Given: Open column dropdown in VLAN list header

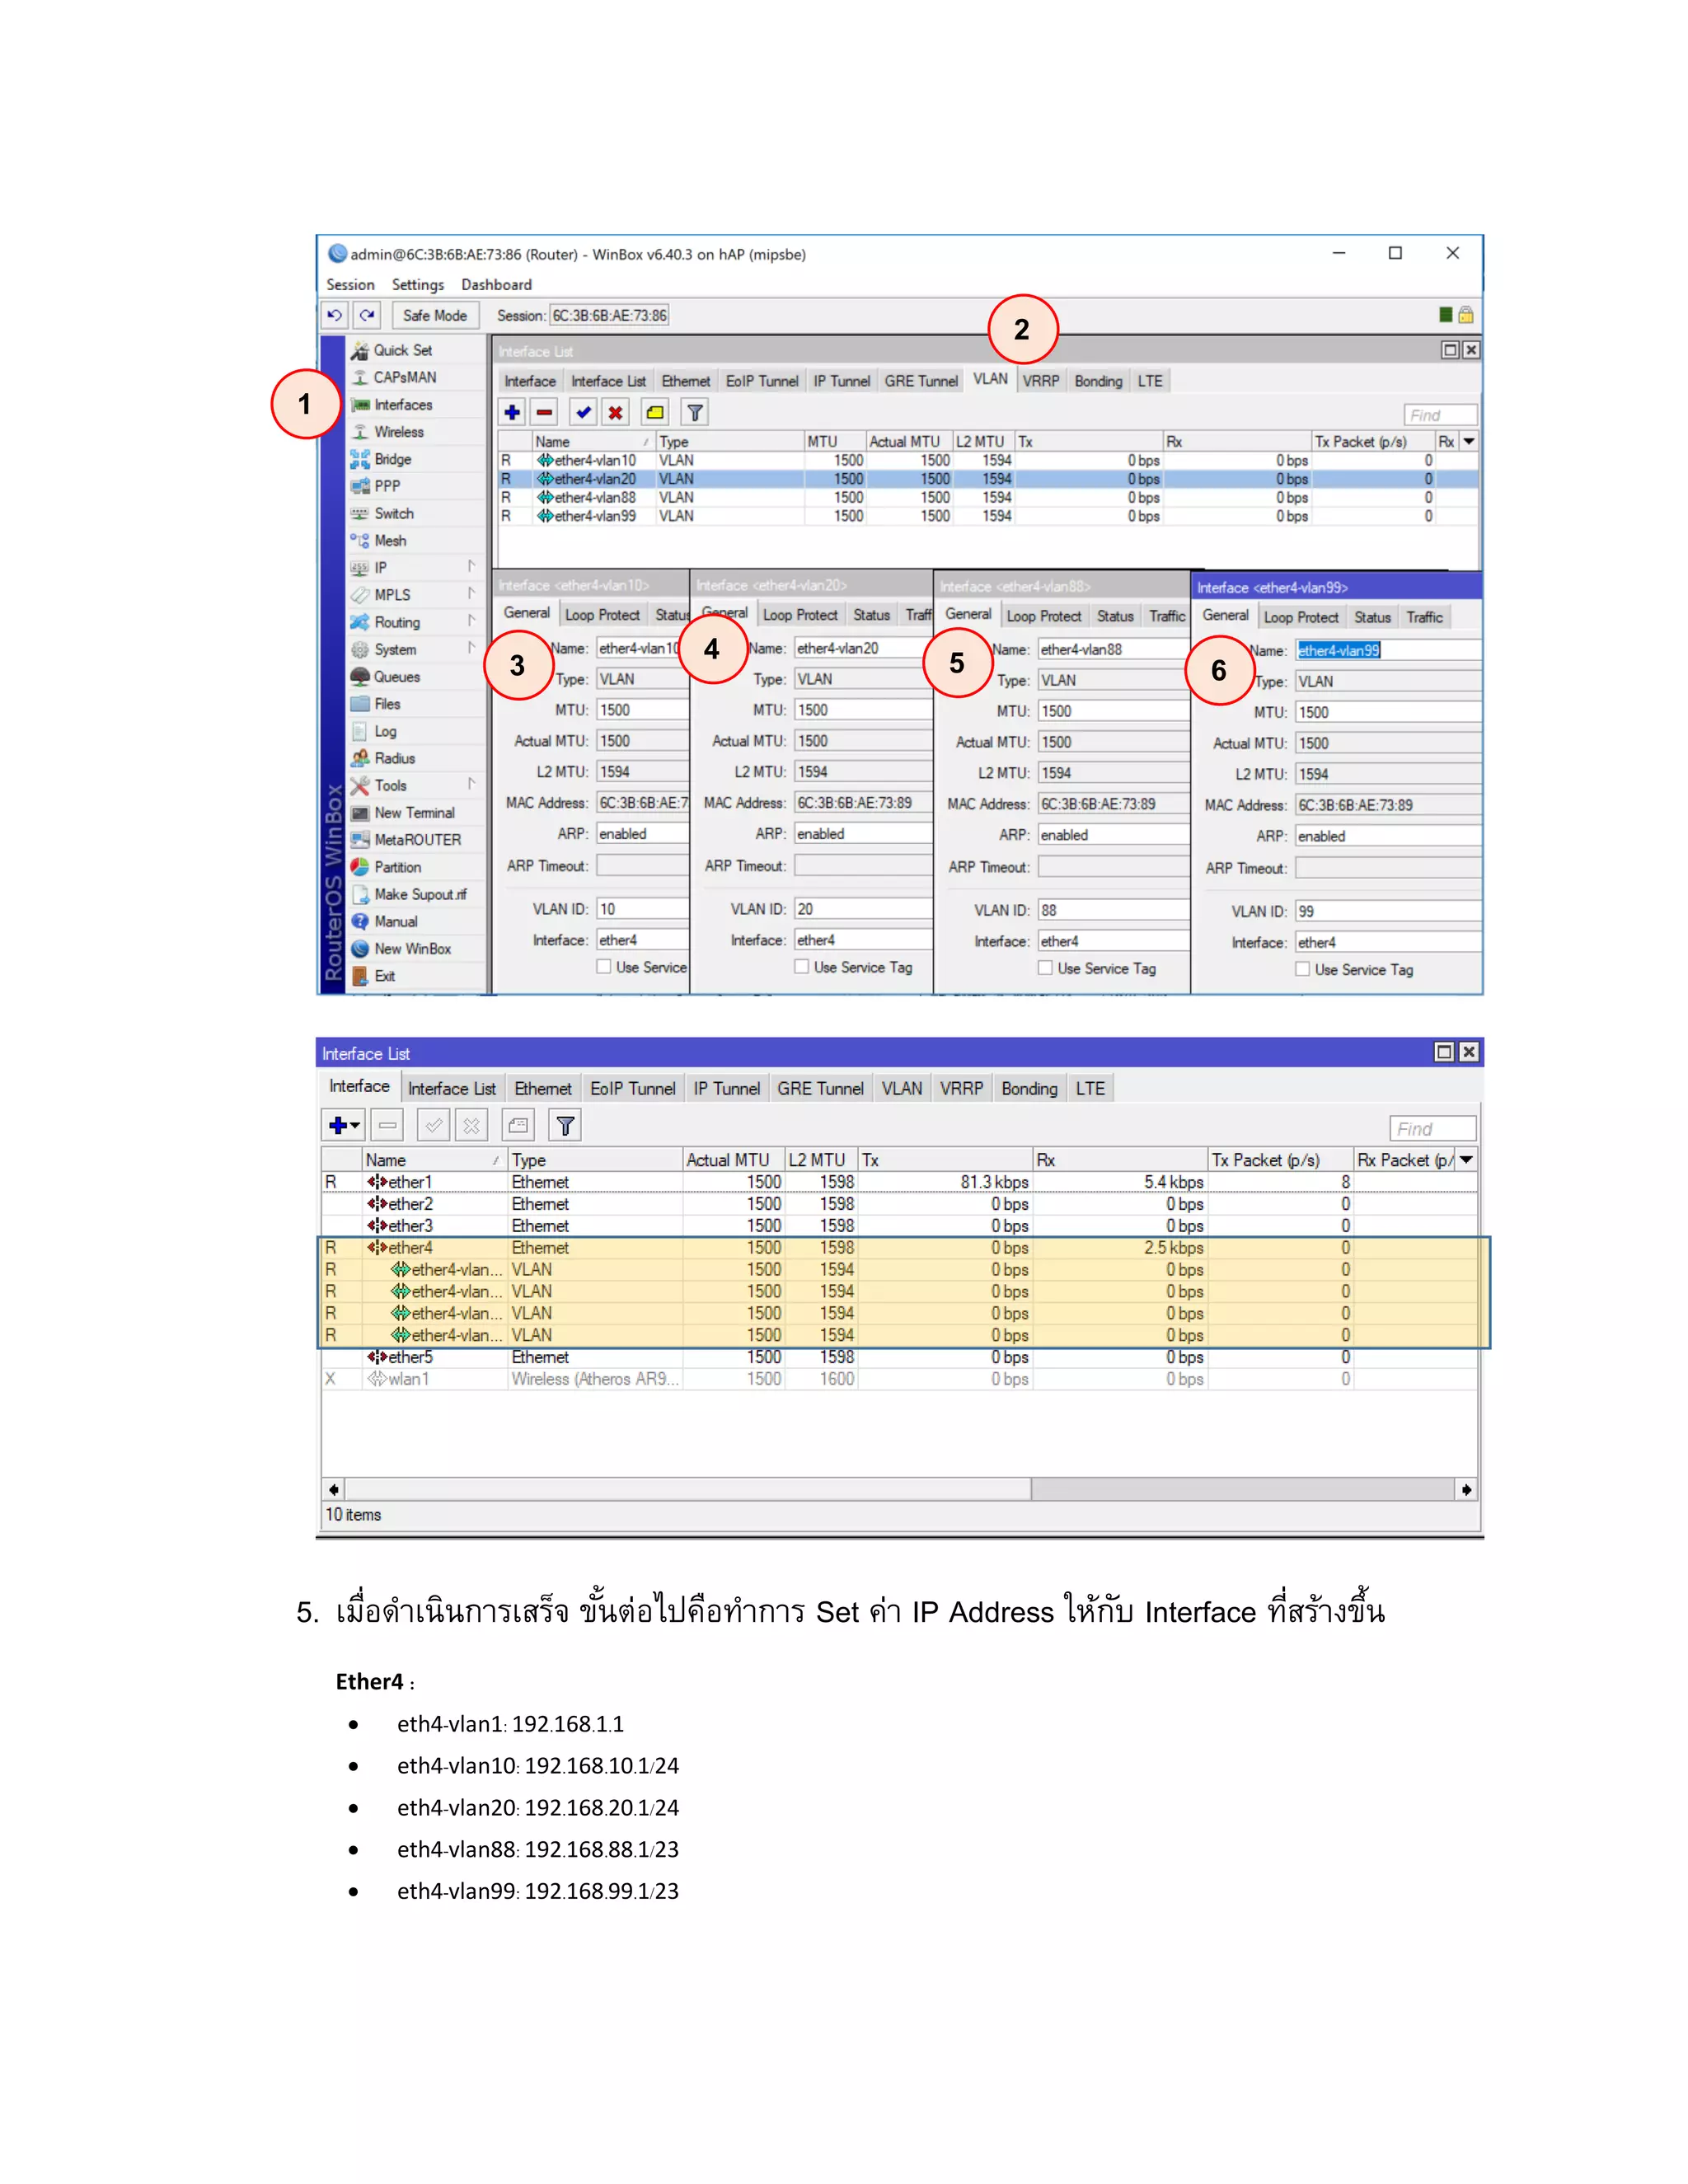Looking at the screenshot, I should tap(1468, 441).
